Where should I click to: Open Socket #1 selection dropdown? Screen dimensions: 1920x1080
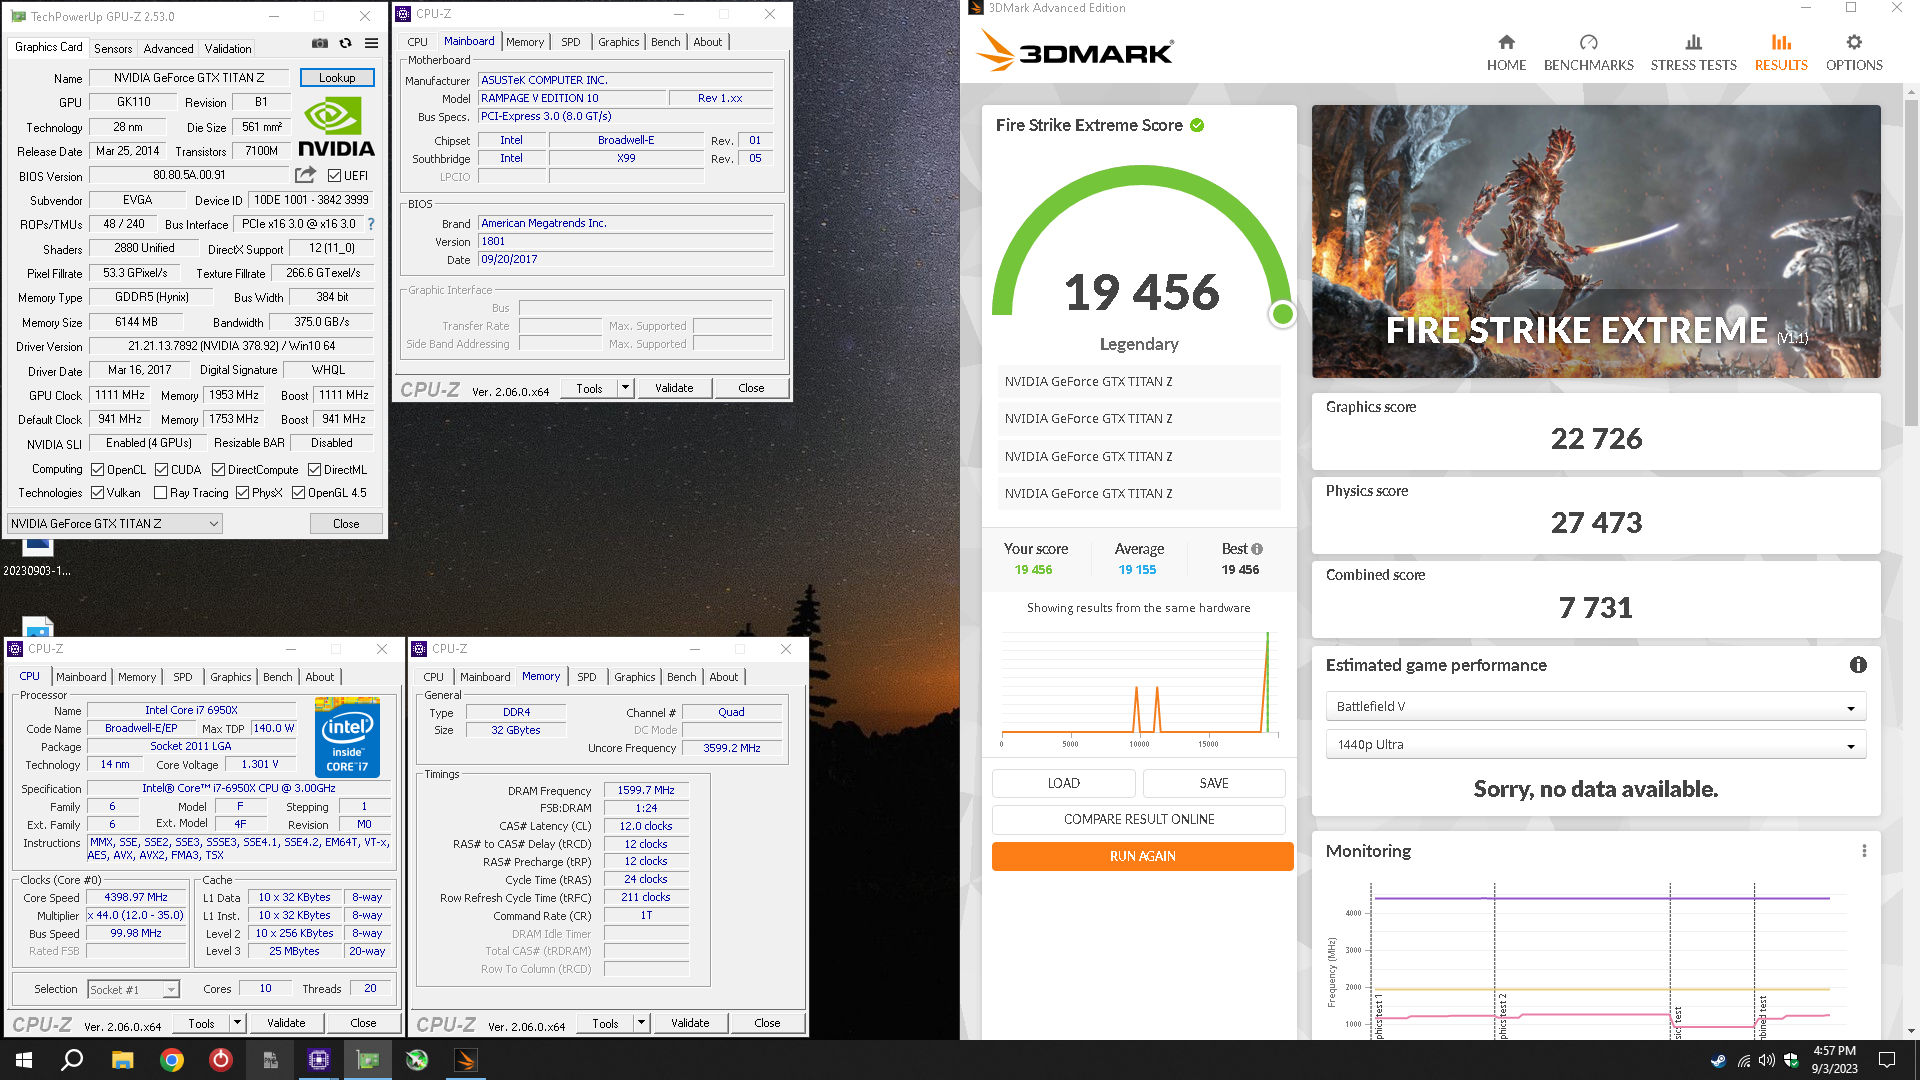133,990
